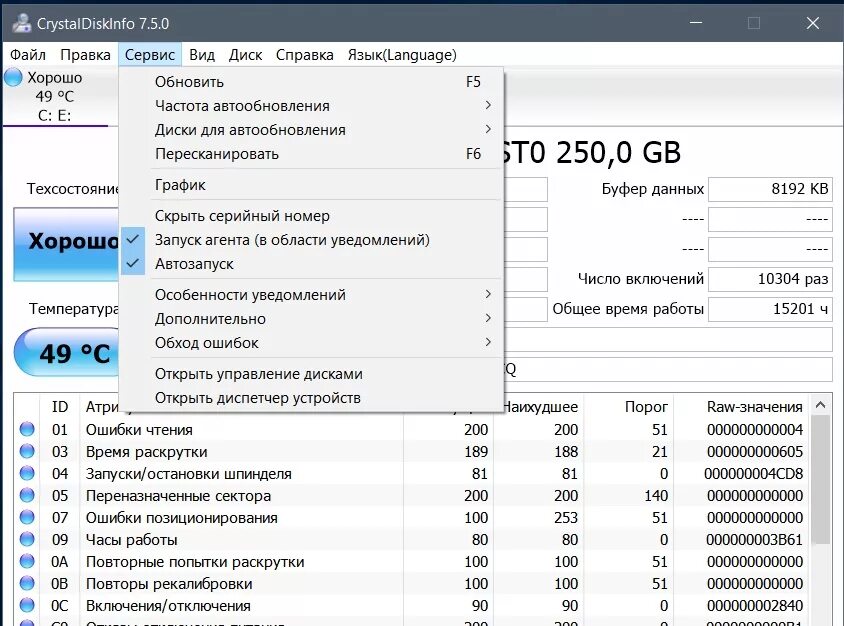The height and width of the screenshot is (626, 844).
Task: Select the Повторы рекалибровки row
Action: (412, 584)
